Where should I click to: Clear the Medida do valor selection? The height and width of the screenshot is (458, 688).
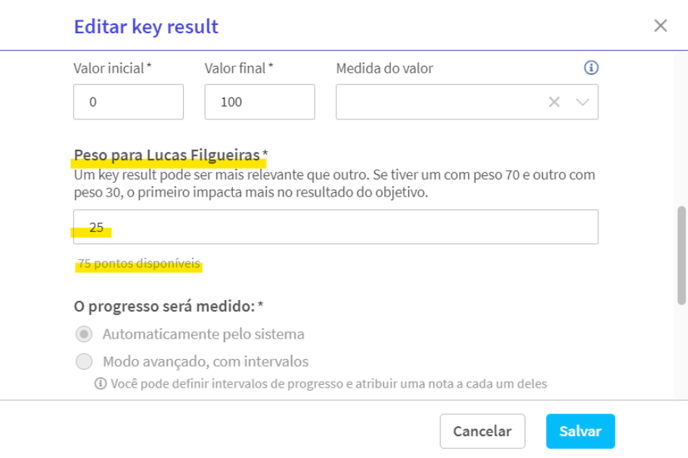pos(554,102)
